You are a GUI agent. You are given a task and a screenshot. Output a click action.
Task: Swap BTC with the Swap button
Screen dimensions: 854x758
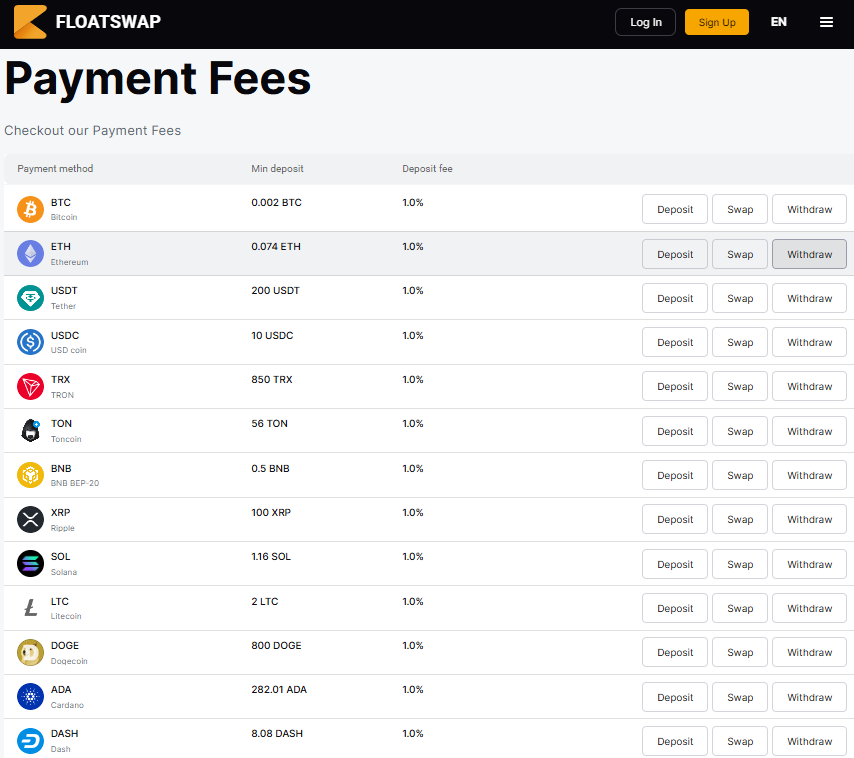point(740,209)
